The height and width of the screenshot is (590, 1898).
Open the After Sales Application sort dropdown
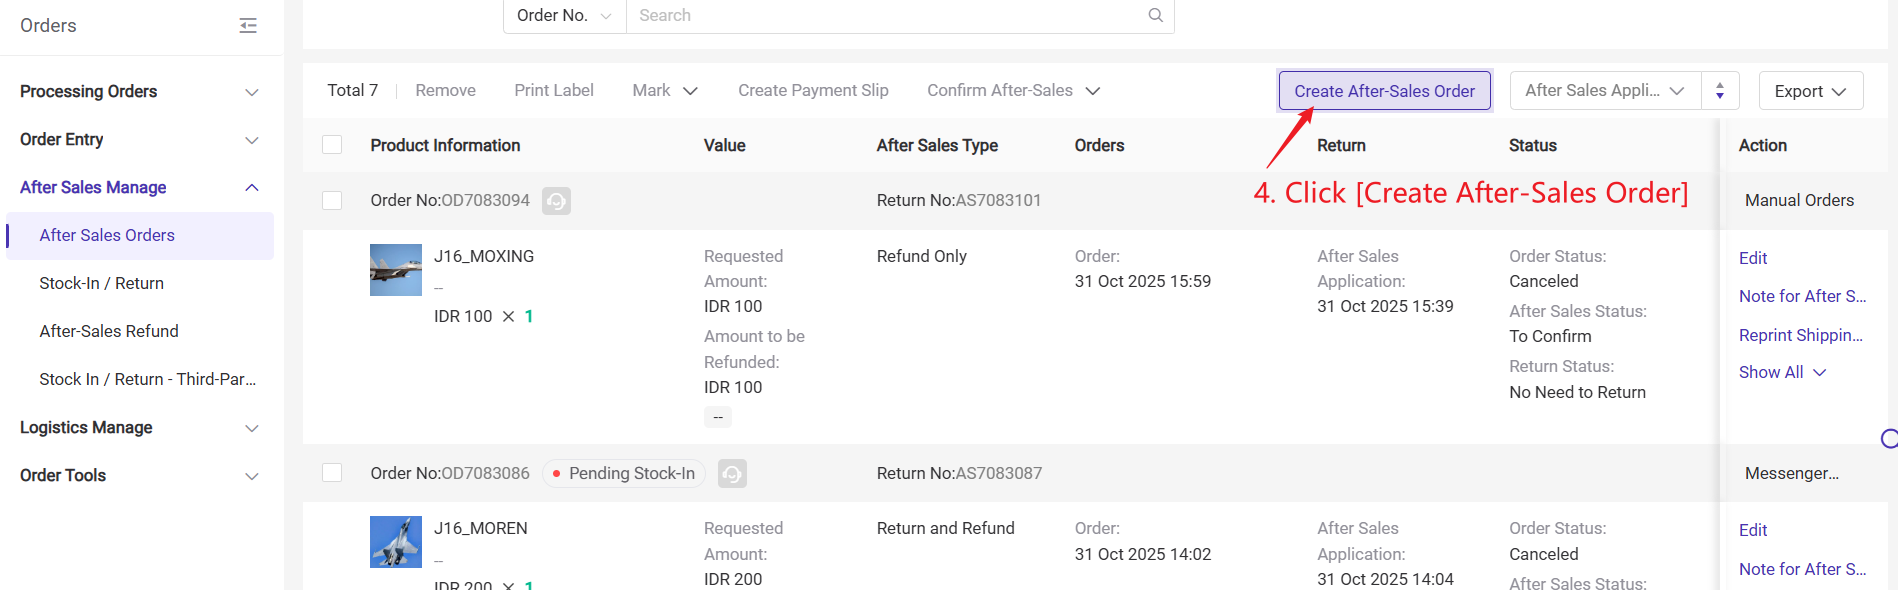pyautogui.click(x=1604, y=91)
